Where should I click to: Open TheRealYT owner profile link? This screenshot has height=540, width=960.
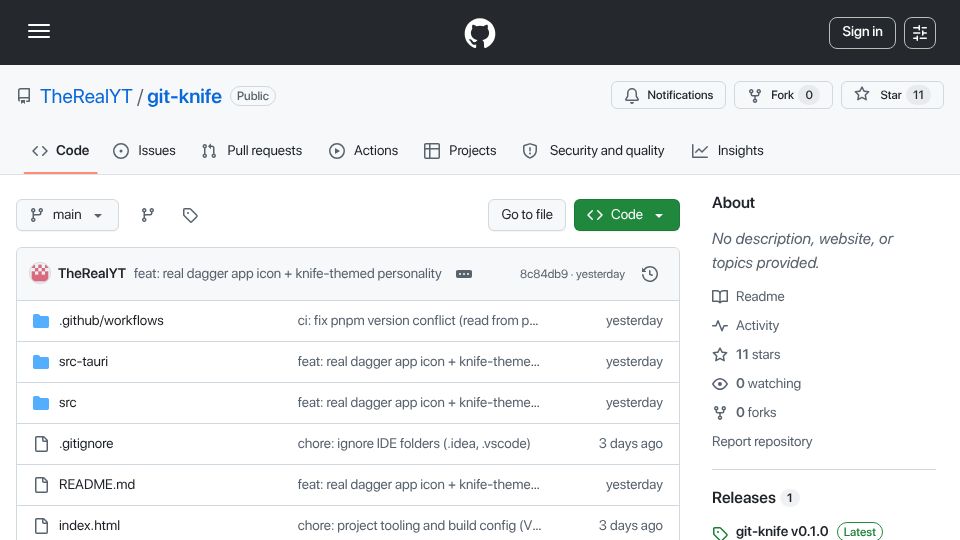point(86,96)
